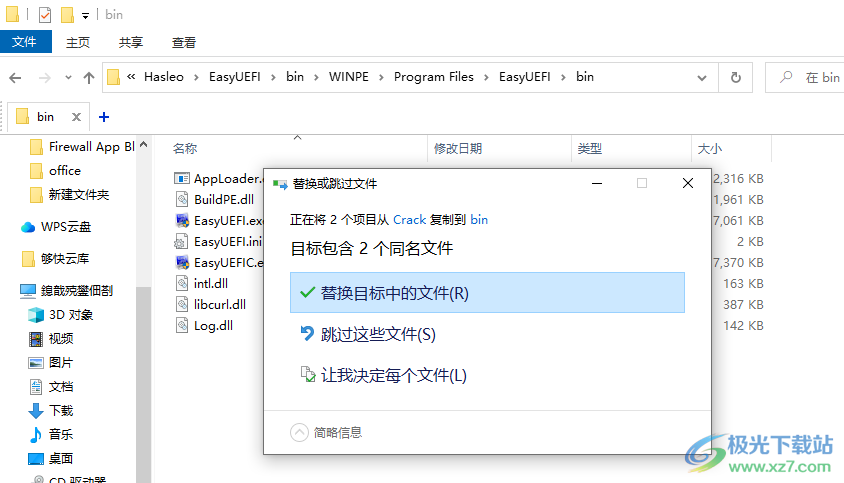Click WINPE in the address breadcrumb
Screen dimensions: 844x483
tap(349, 77)
